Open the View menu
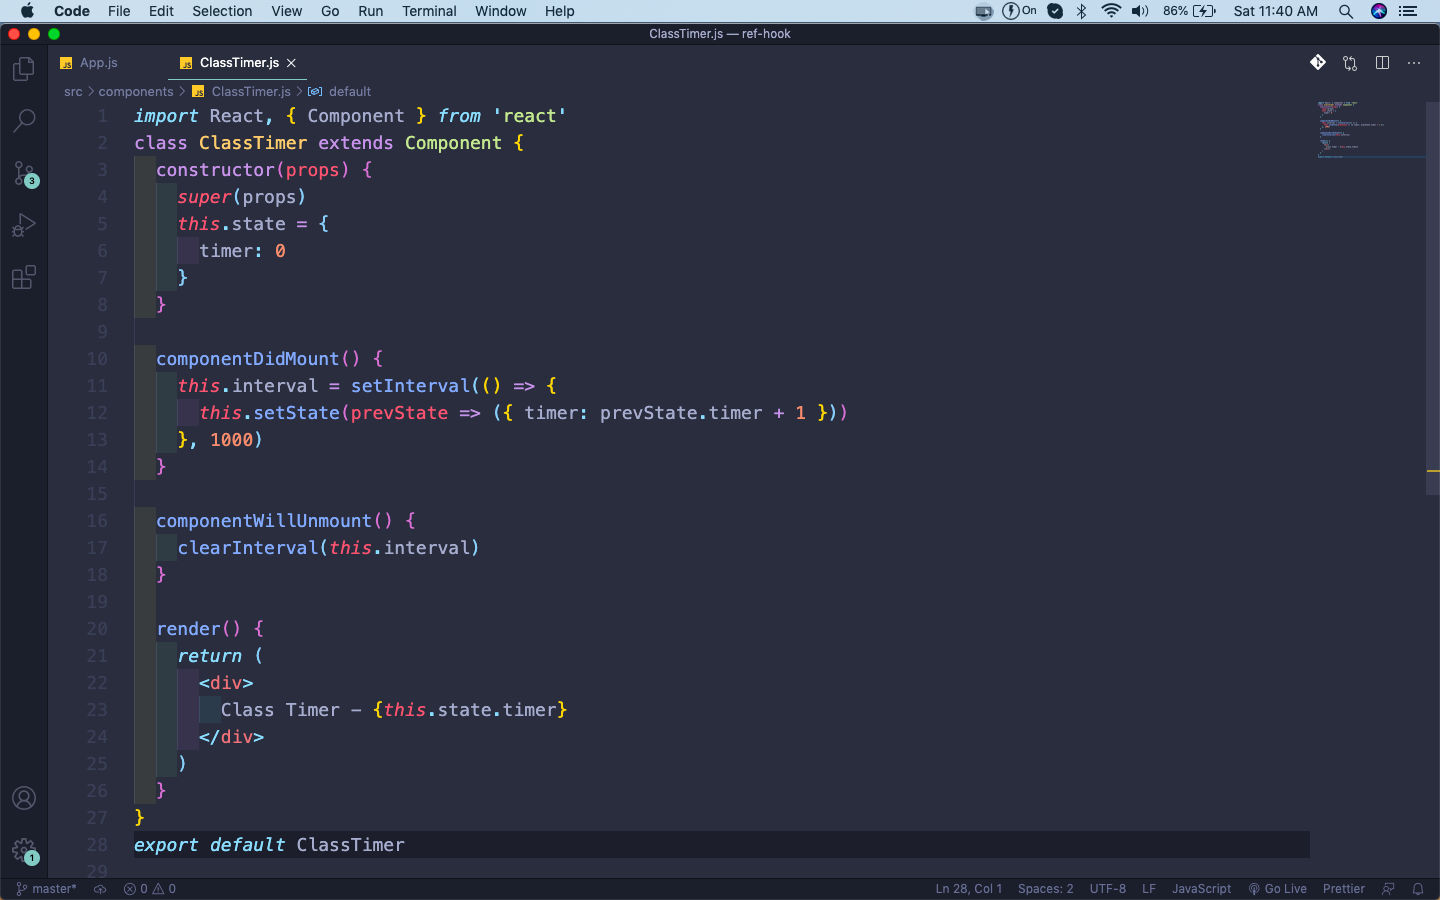Image resolution: width=1440 pixels, height=900 pixels. (286, 11)
